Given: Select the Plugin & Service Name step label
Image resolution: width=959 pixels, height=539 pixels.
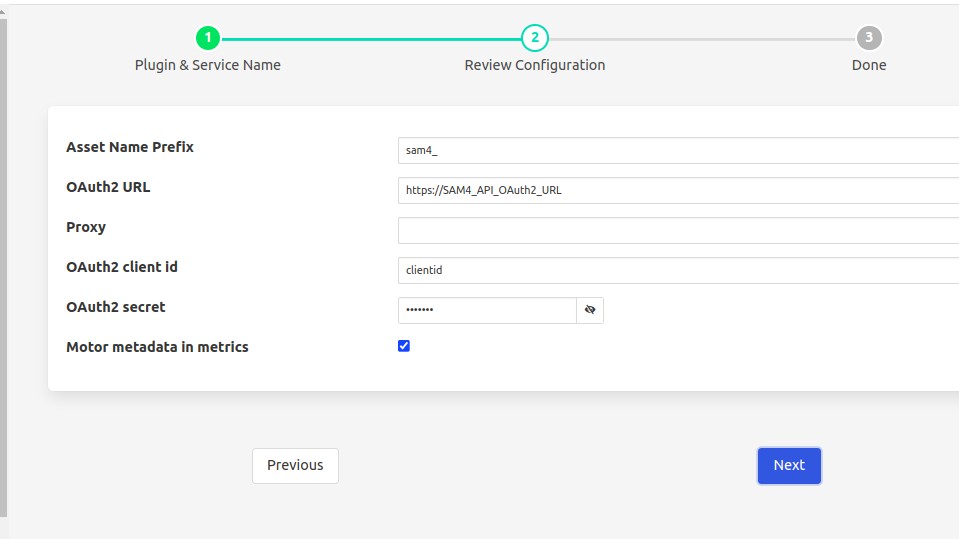Looking at the screenshot, I should (x=208, y=65).
